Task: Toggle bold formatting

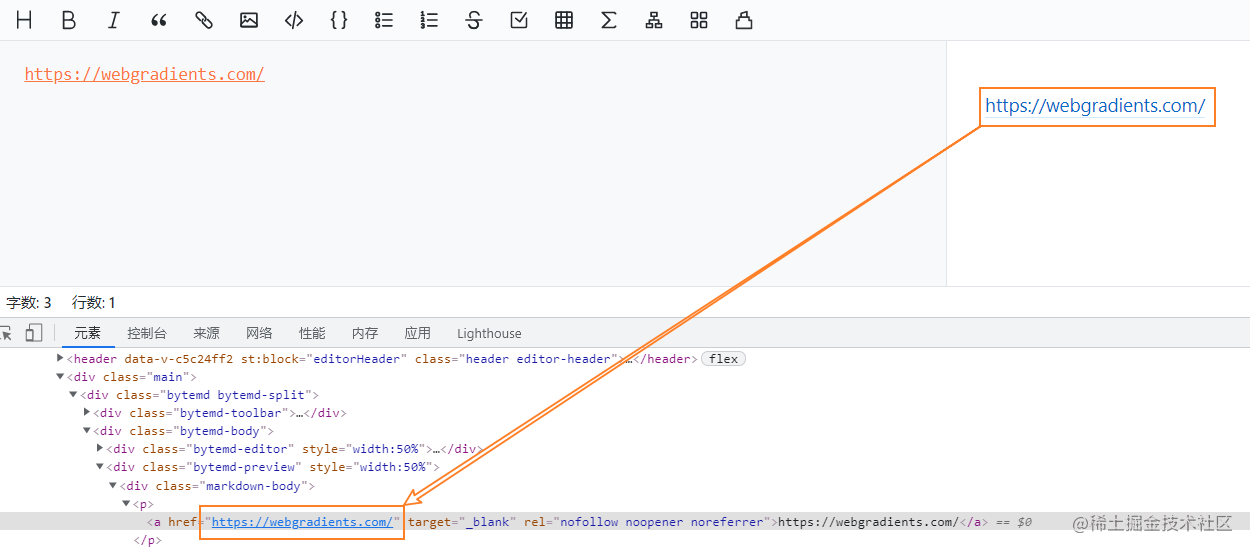Action: (69, 20)
